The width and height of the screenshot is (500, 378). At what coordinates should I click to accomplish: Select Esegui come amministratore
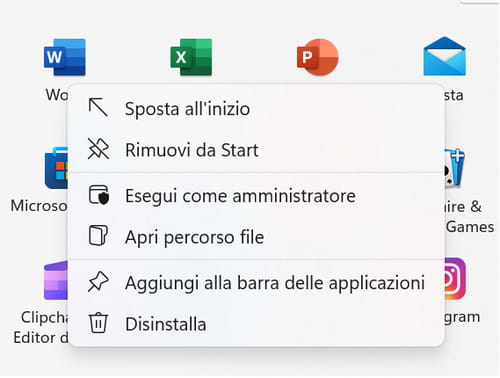256,196
